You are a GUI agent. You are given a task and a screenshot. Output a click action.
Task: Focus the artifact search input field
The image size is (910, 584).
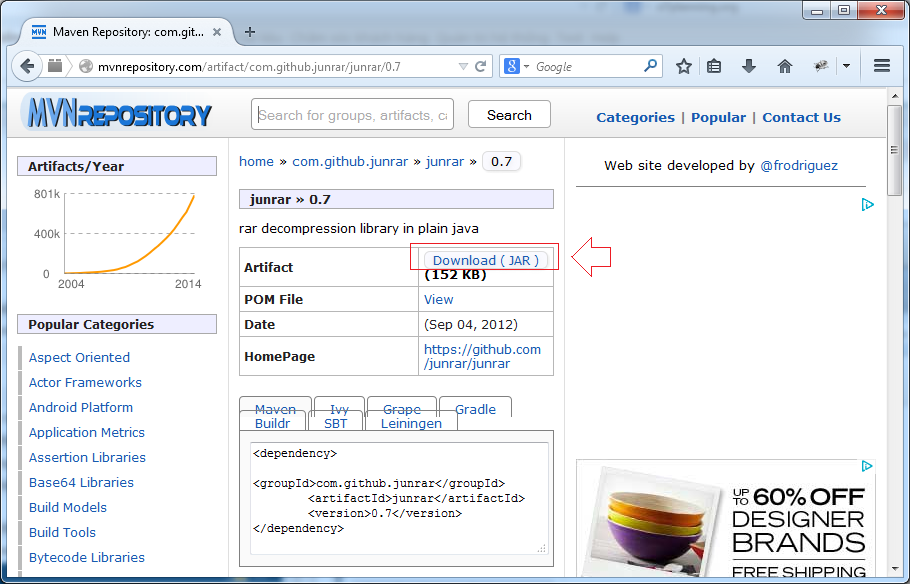pos(352,115)
